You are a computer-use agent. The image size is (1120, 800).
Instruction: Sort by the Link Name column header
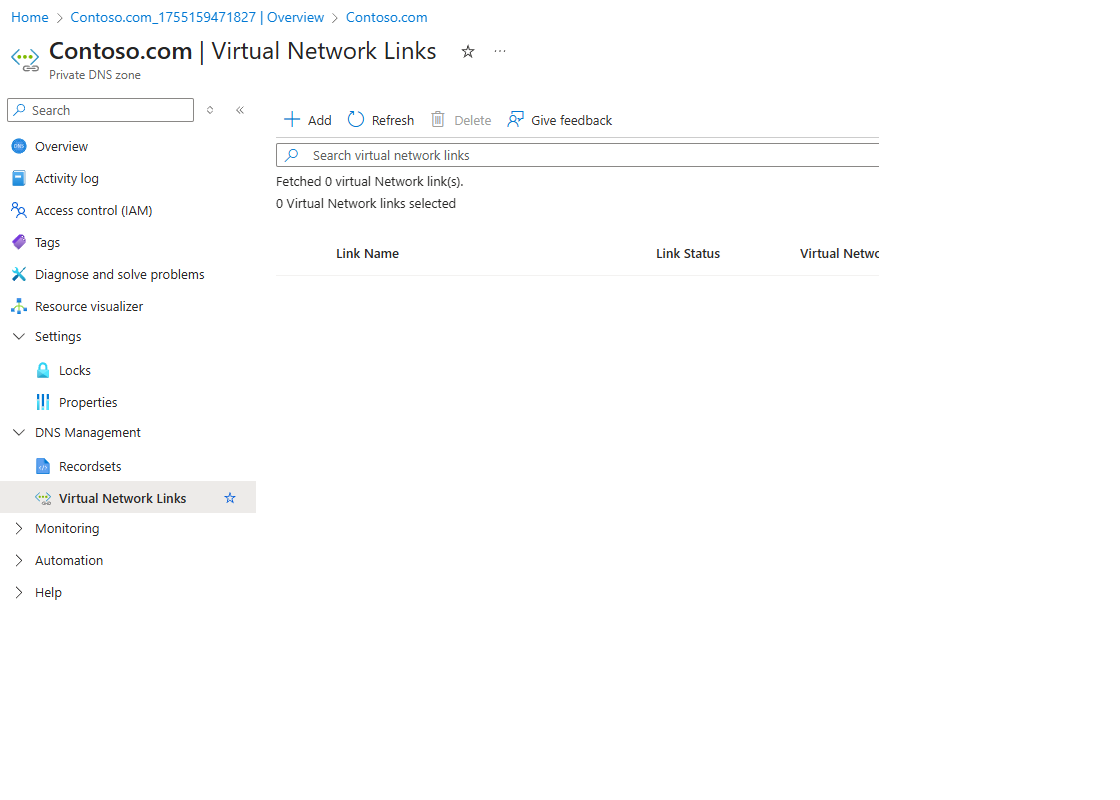pos(367,254)
